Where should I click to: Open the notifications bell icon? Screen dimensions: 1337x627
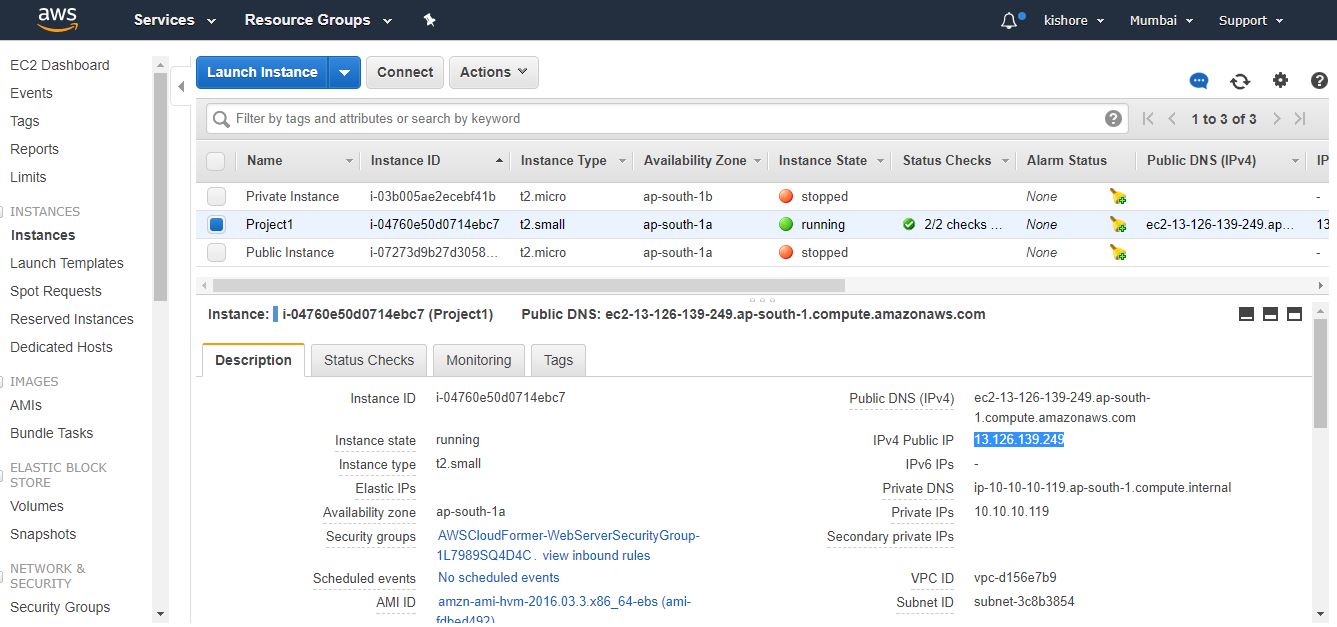[1009, 21]
